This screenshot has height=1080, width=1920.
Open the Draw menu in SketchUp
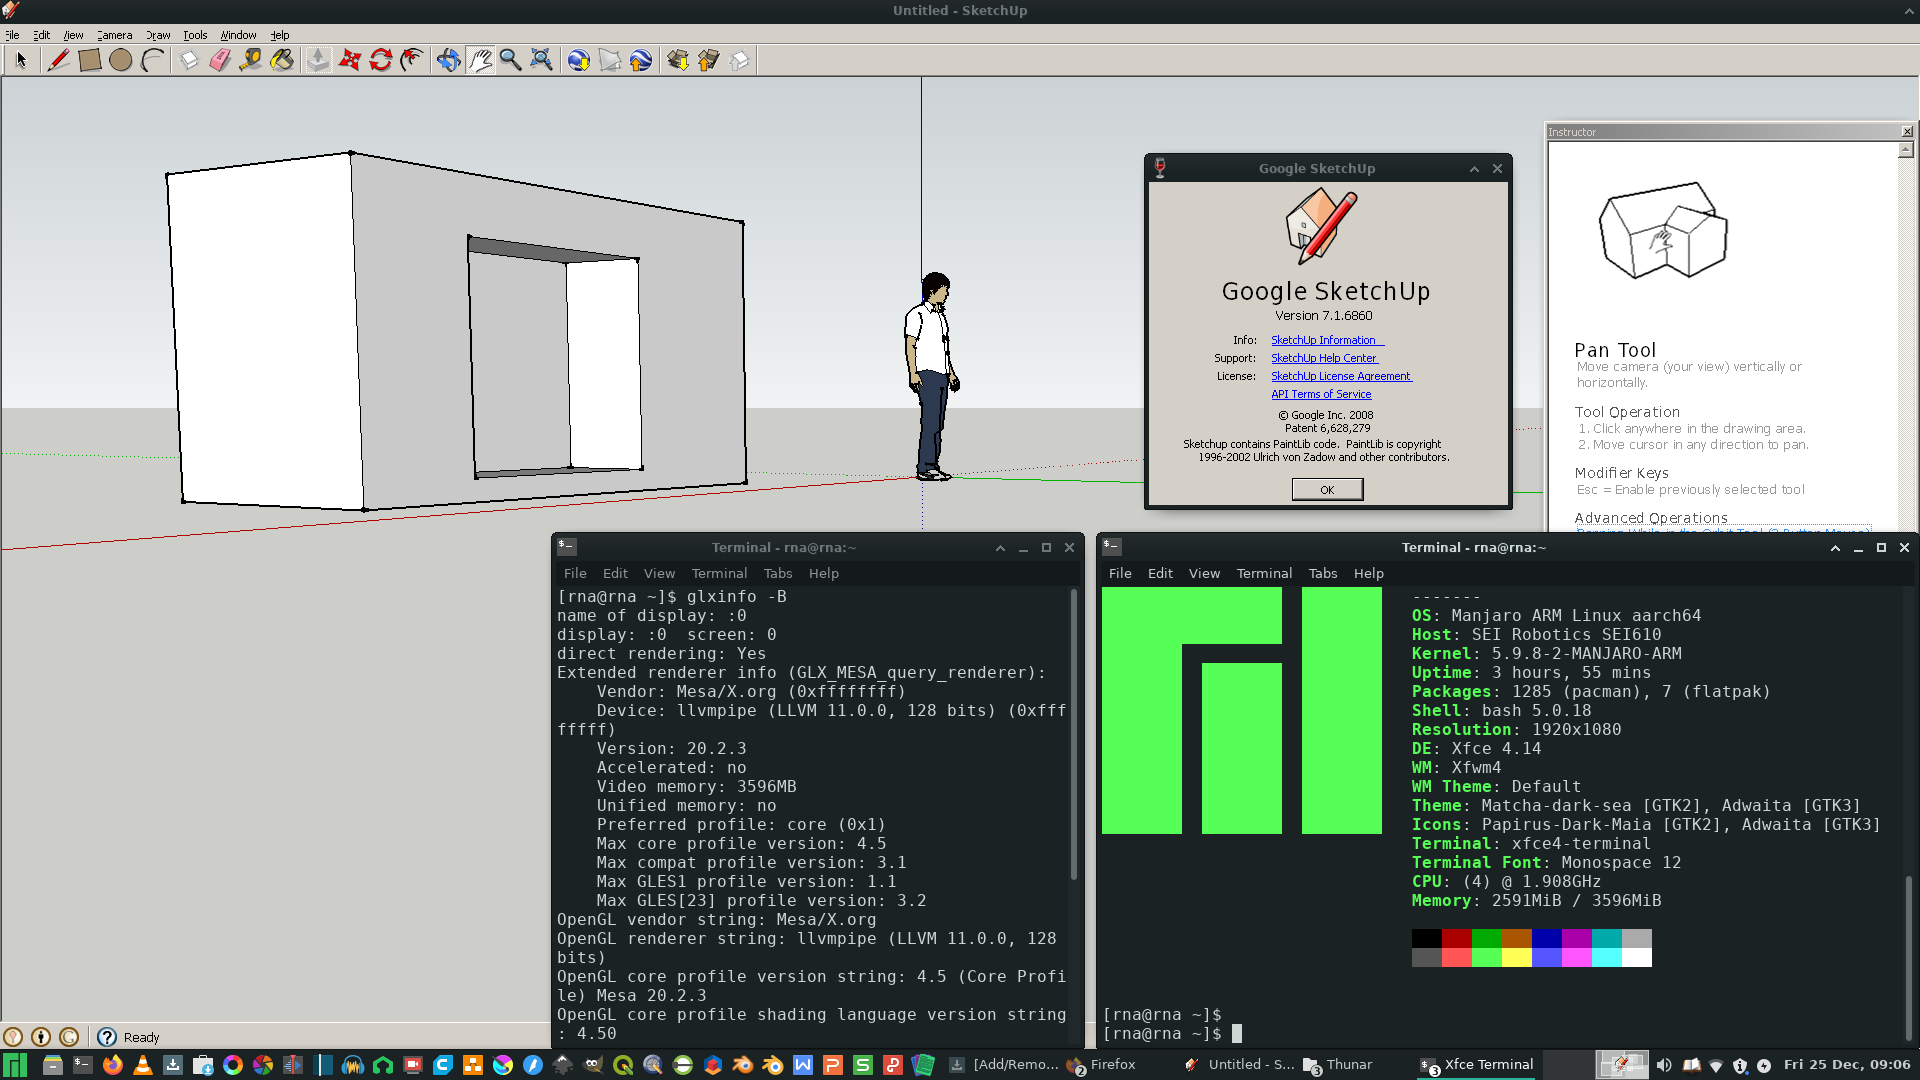coord(158,35)
